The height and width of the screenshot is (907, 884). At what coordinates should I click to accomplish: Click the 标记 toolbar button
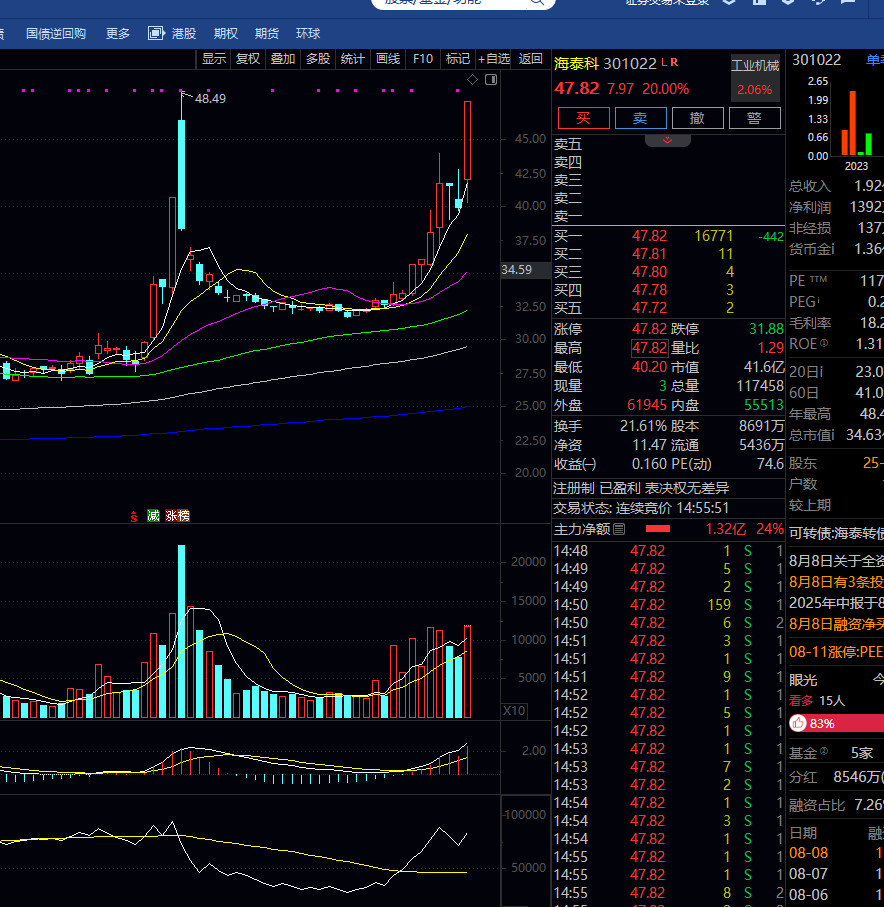click(458, 59)
